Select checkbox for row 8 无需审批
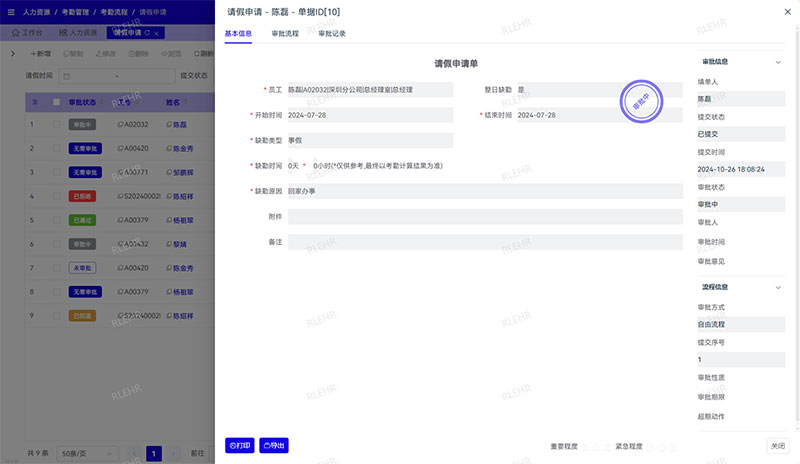This screenshot has width=800, height=464. tap(56, 292)
